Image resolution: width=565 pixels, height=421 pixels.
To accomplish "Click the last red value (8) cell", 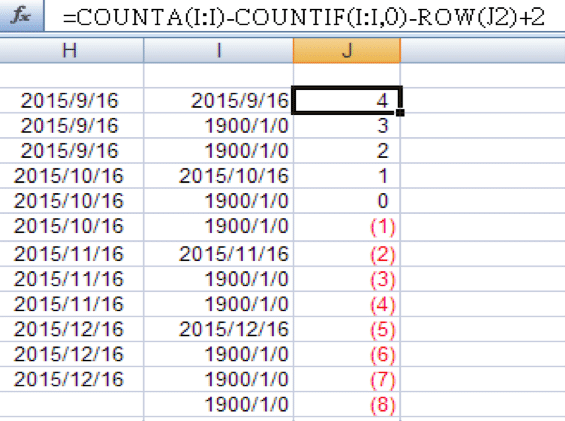I will tap(347, 404).
